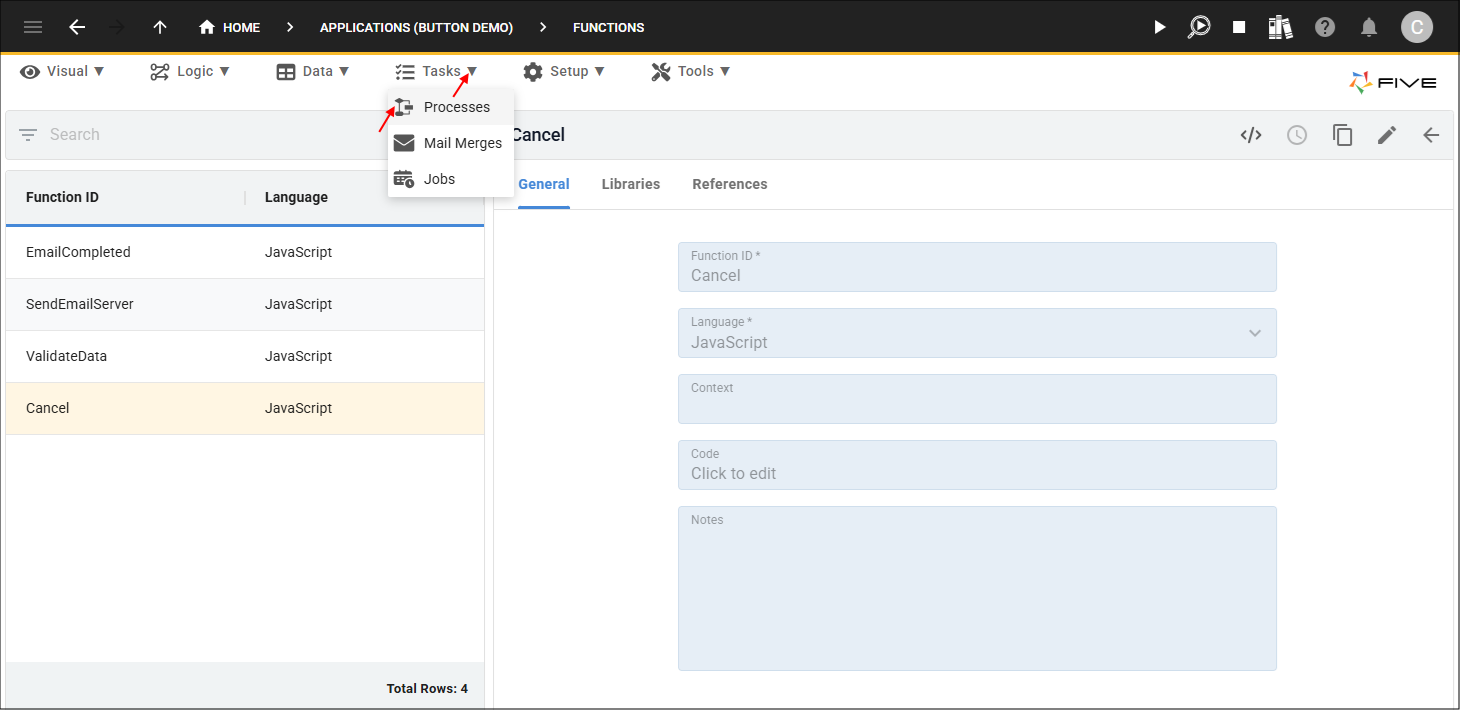Select Mail Merges menu item
The height and width of the screenshot is (710, 1460).
coord(451,143)
